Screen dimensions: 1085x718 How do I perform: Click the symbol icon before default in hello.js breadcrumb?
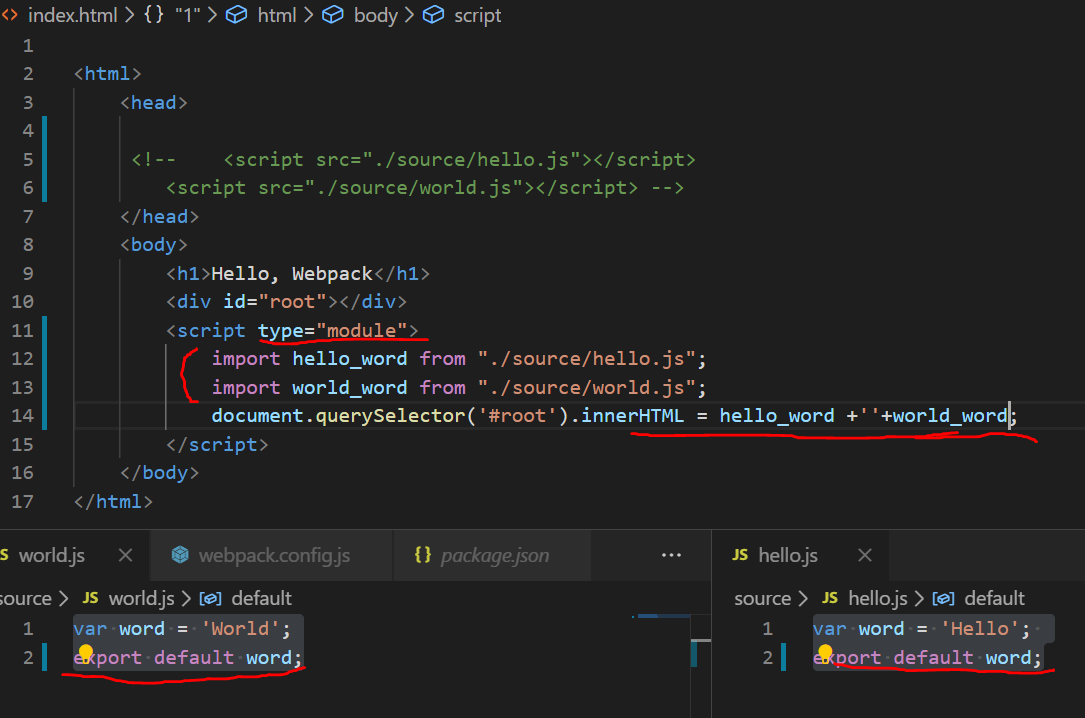pyautogui.click(x=943, y=599)
